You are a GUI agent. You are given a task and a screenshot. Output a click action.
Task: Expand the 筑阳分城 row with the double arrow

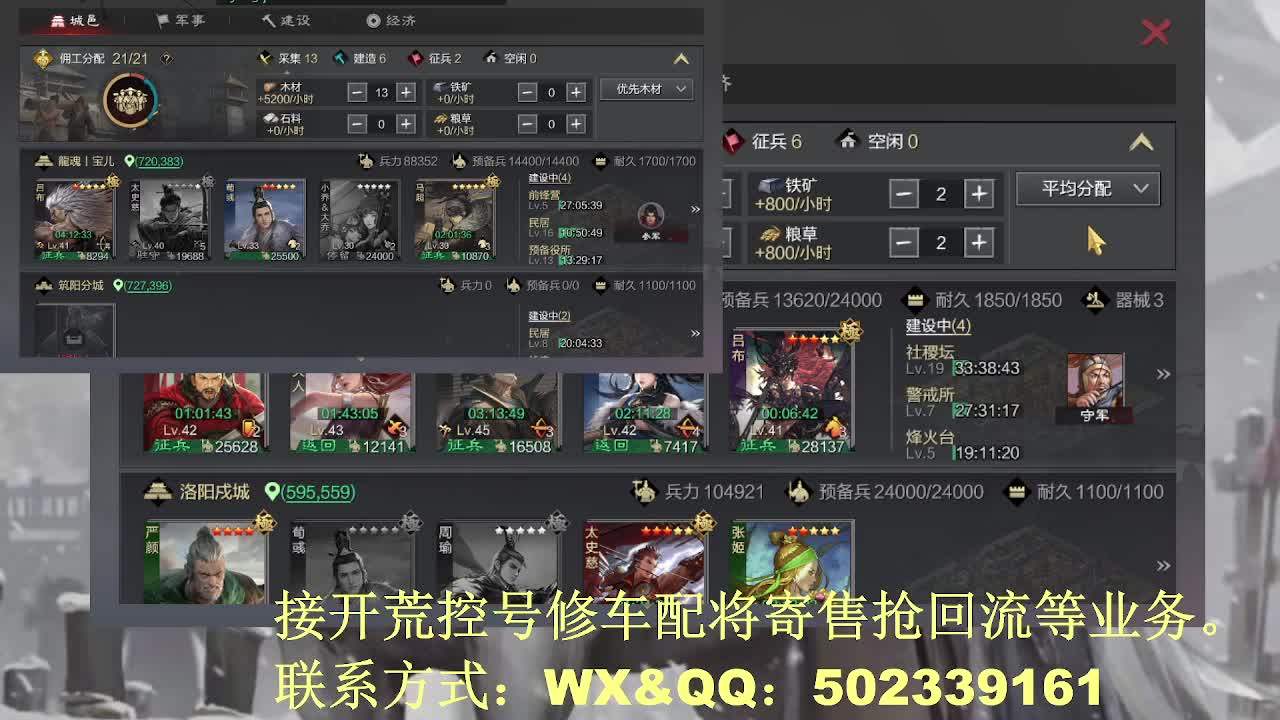coord(695,333)
